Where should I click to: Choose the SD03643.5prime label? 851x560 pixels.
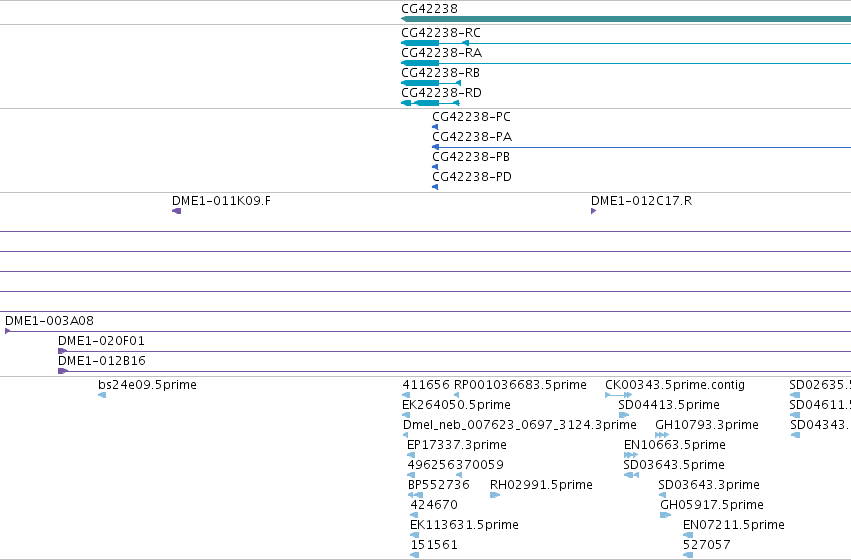click(674, 465)
